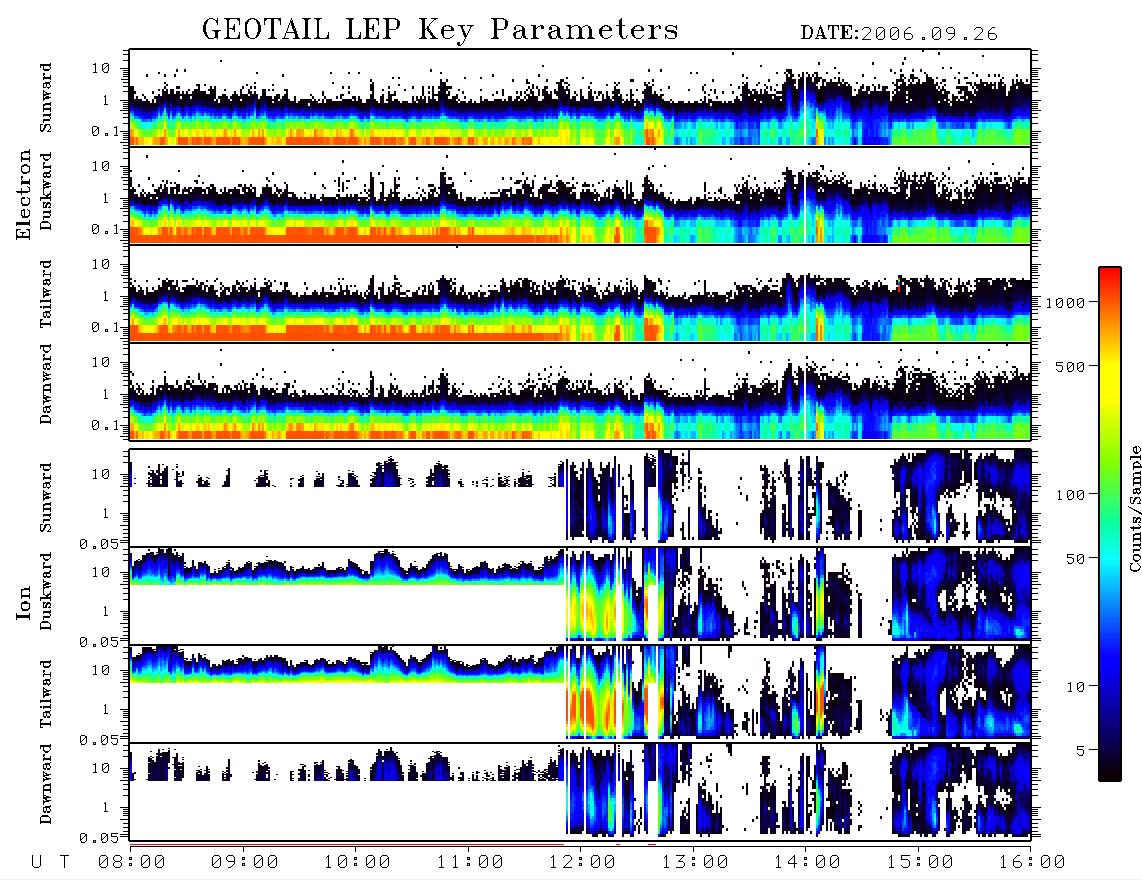Select the 14:00 time tick label

(807, 863)
